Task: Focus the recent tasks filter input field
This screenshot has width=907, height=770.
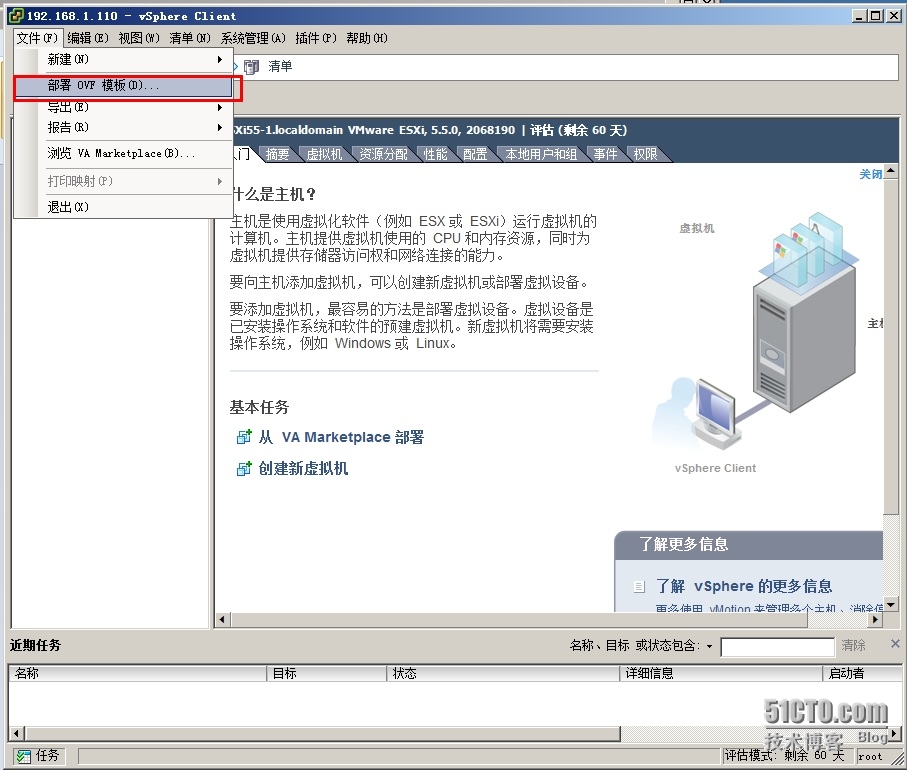Action: 777,647
